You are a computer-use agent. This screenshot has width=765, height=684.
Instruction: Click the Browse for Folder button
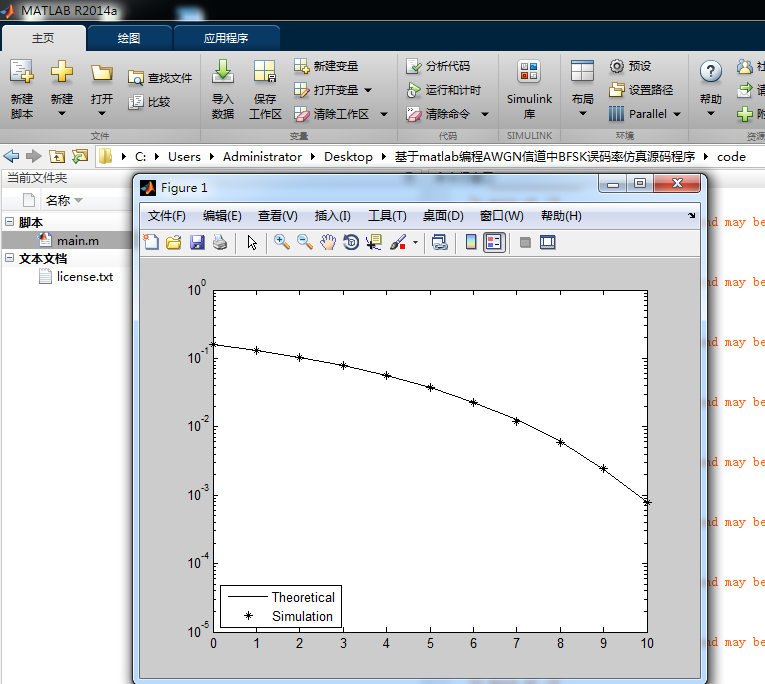(x=80, y=156)
